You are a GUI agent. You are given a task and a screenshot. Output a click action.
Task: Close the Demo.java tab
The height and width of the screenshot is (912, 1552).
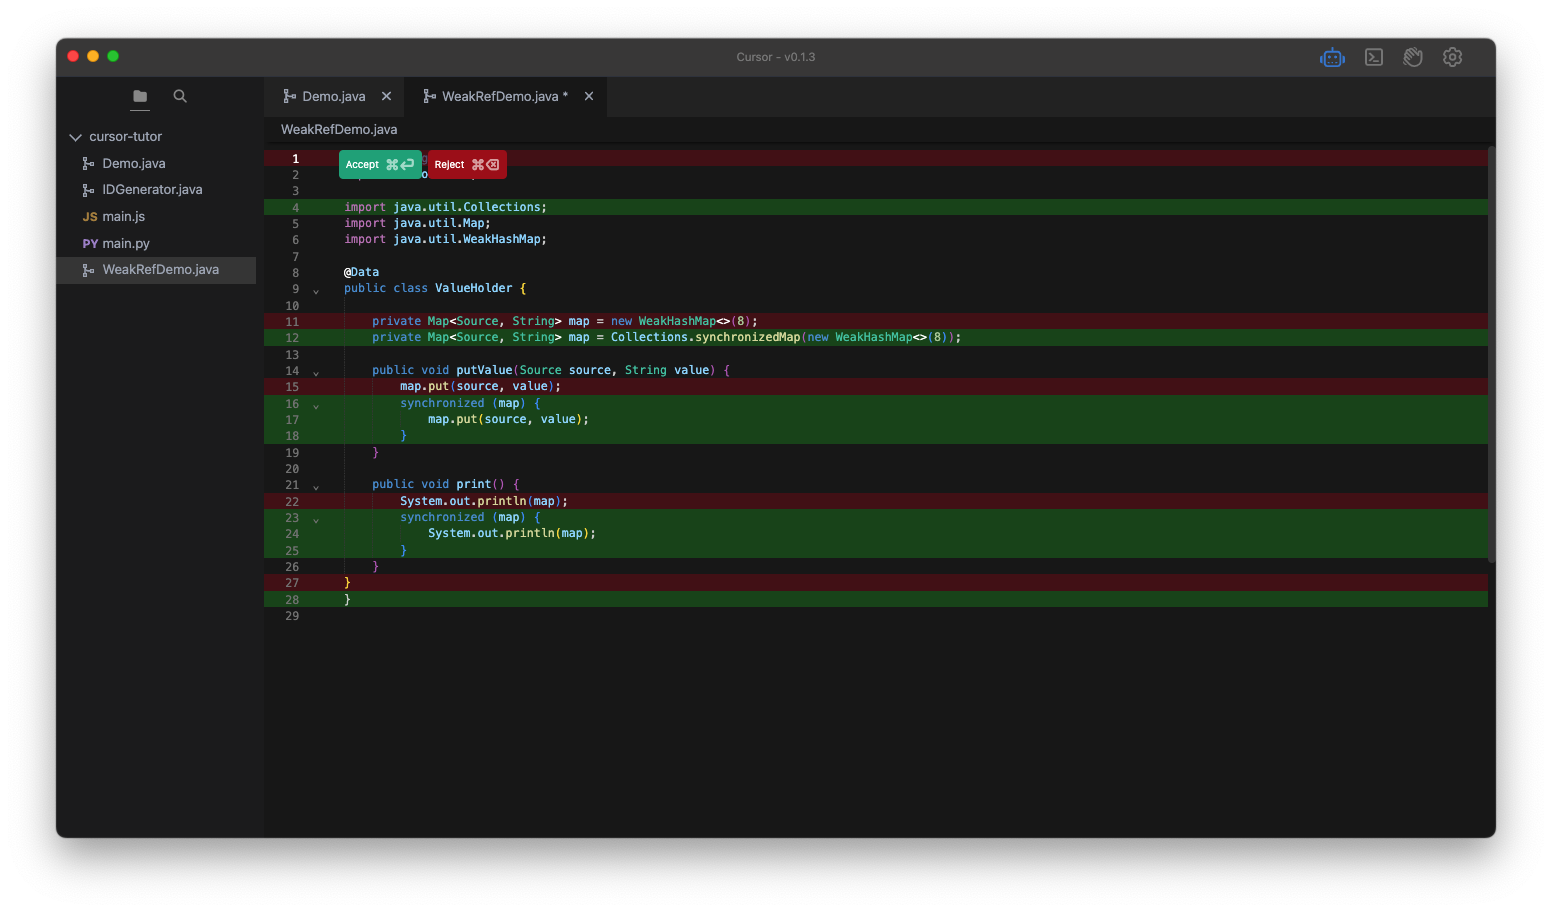[x=386, y=97]
